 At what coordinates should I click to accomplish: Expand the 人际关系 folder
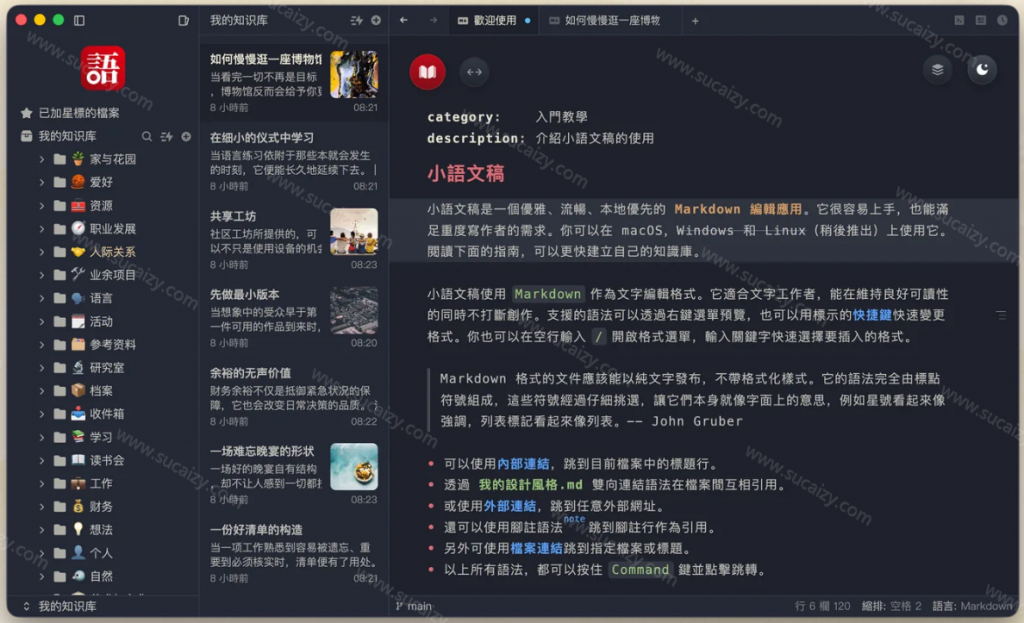pos(42,252)
